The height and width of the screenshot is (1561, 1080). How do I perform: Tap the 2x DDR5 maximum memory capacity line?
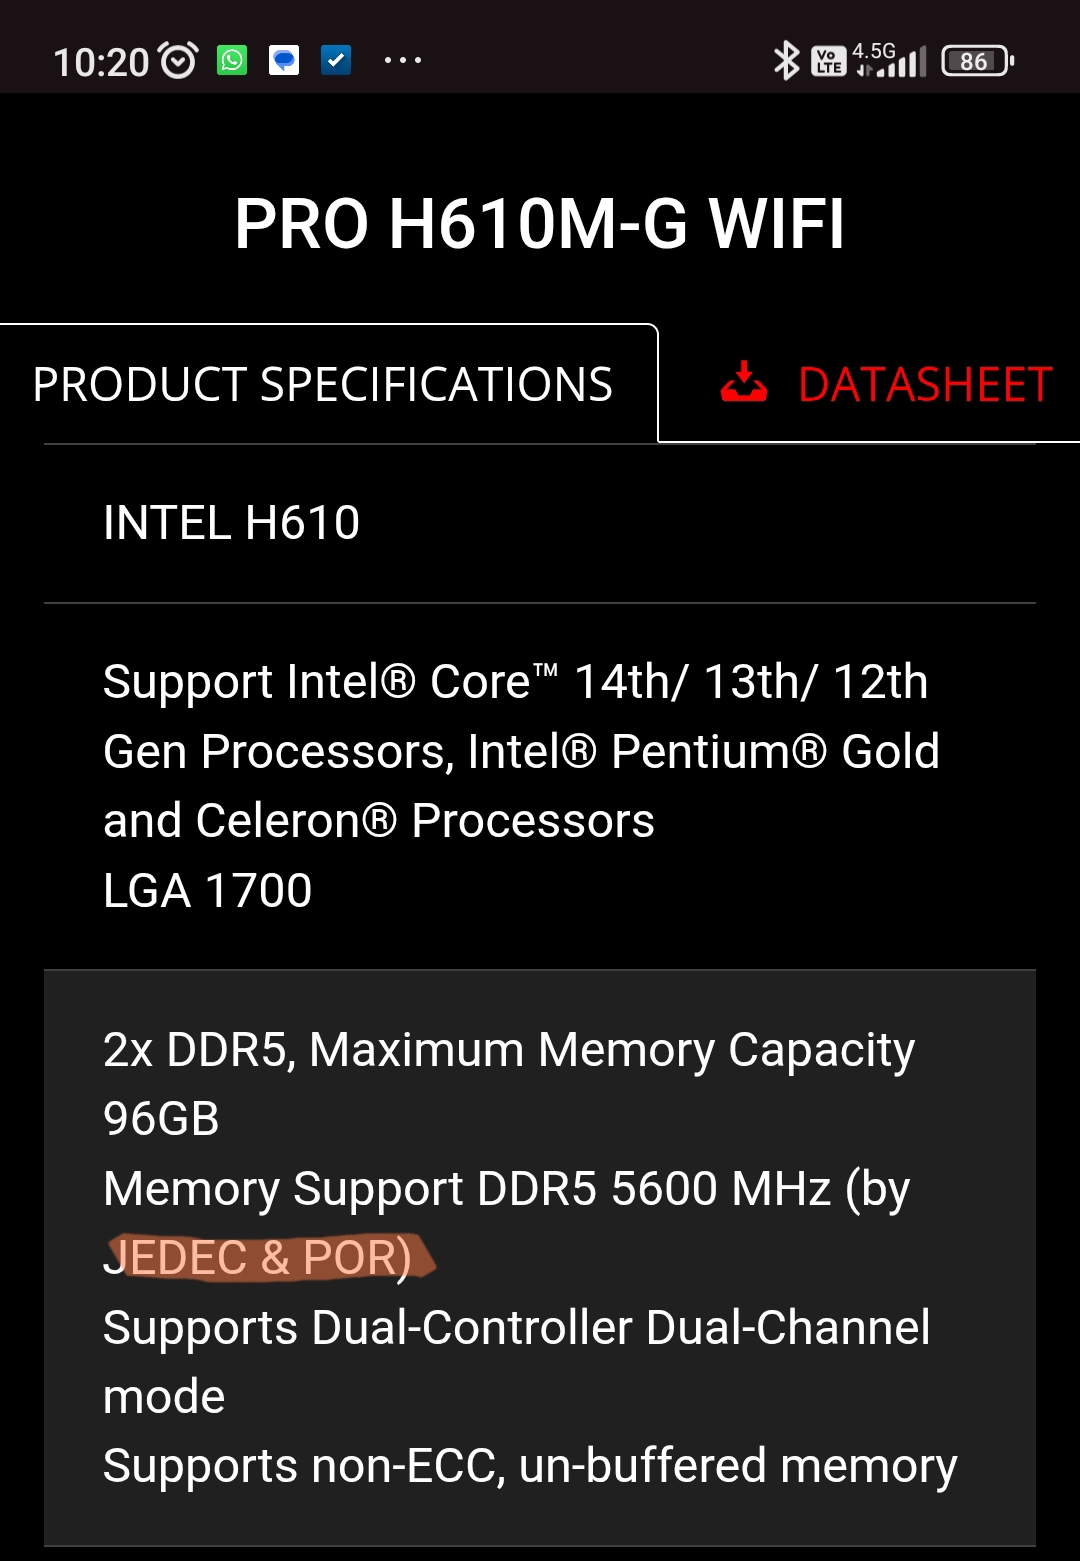(x=509, y=1084)
